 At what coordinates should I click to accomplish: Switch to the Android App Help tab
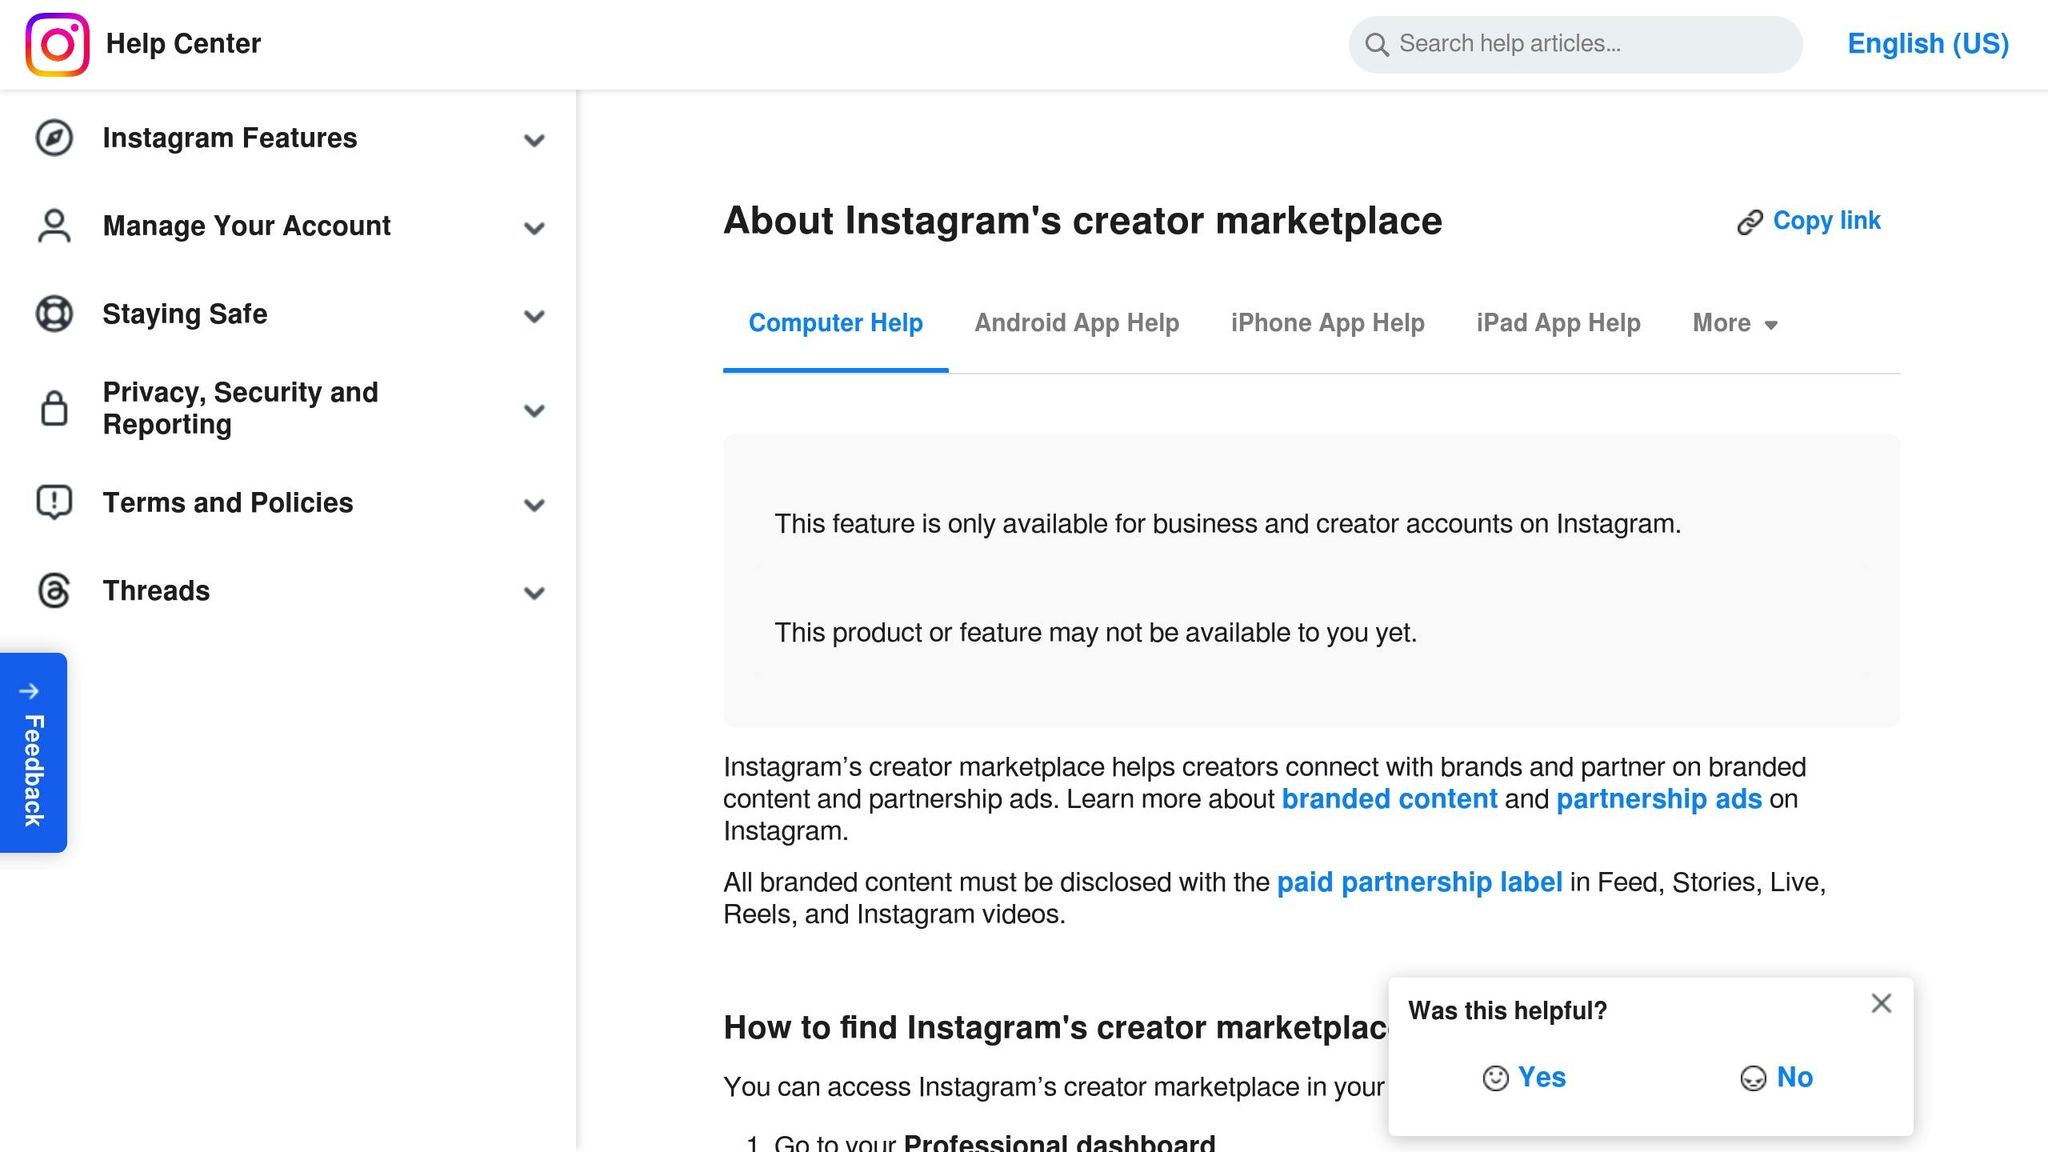click(x=1076, y=323)
